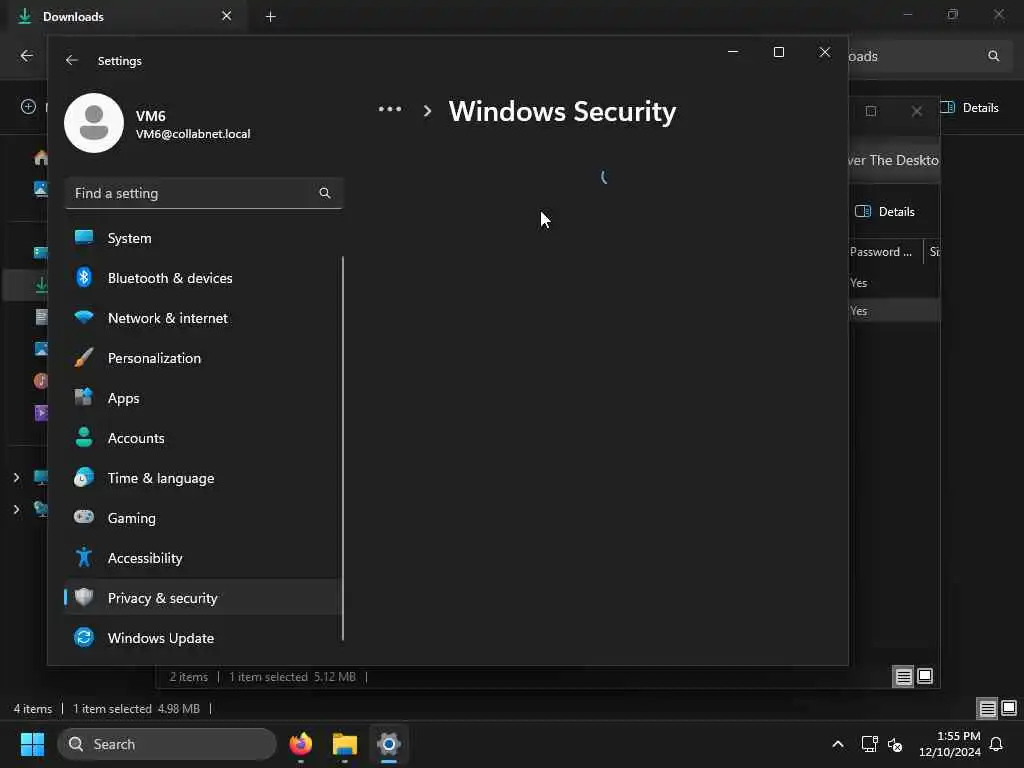
Task: Click the Settings back arrow
Action: 72,60
